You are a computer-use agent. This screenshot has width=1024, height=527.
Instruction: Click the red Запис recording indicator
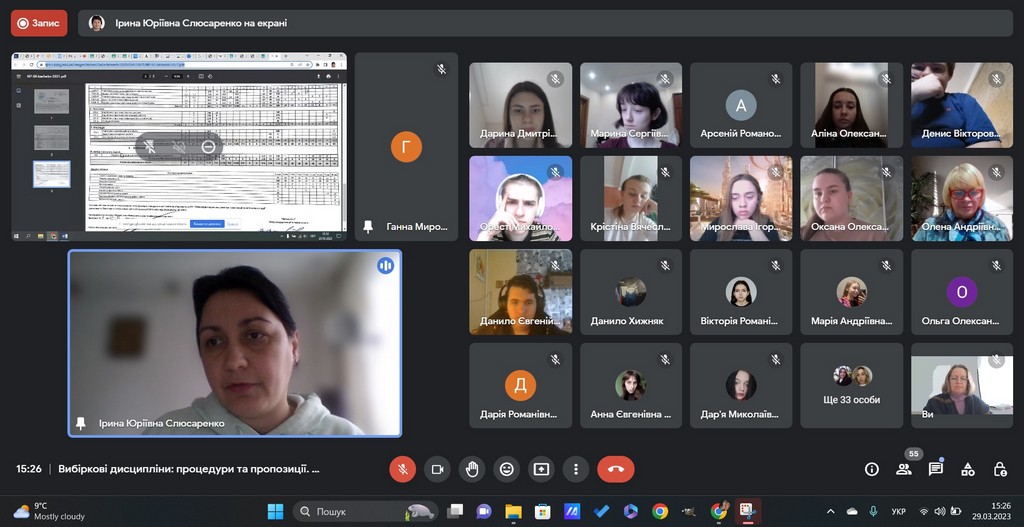[37, 23]
